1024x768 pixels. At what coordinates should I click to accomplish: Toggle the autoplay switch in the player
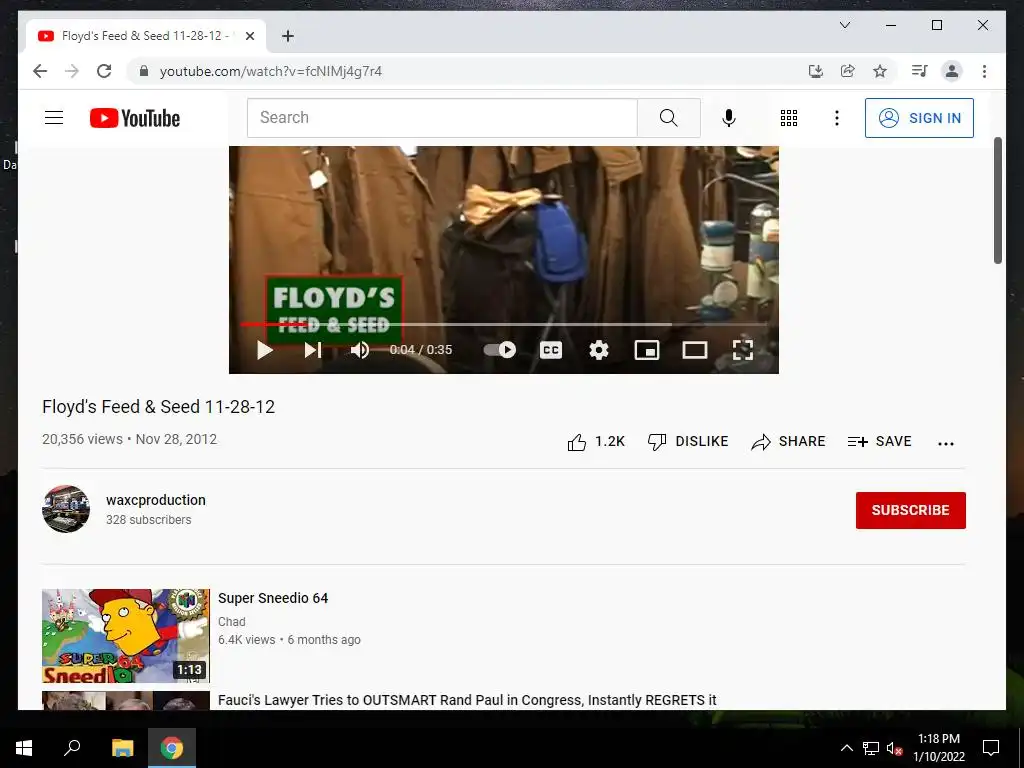tap(500, 350)
